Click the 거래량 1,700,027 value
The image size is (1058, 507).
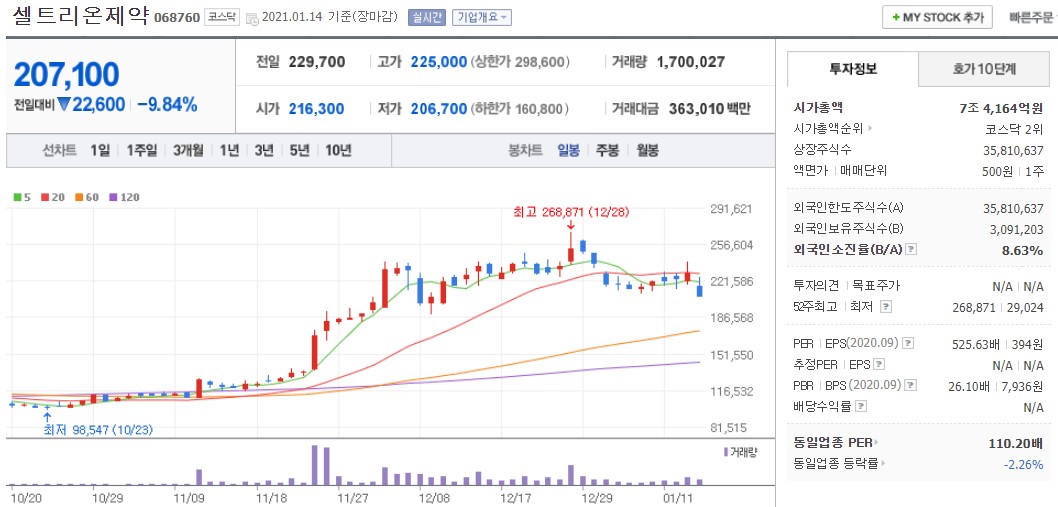point(691,62)
